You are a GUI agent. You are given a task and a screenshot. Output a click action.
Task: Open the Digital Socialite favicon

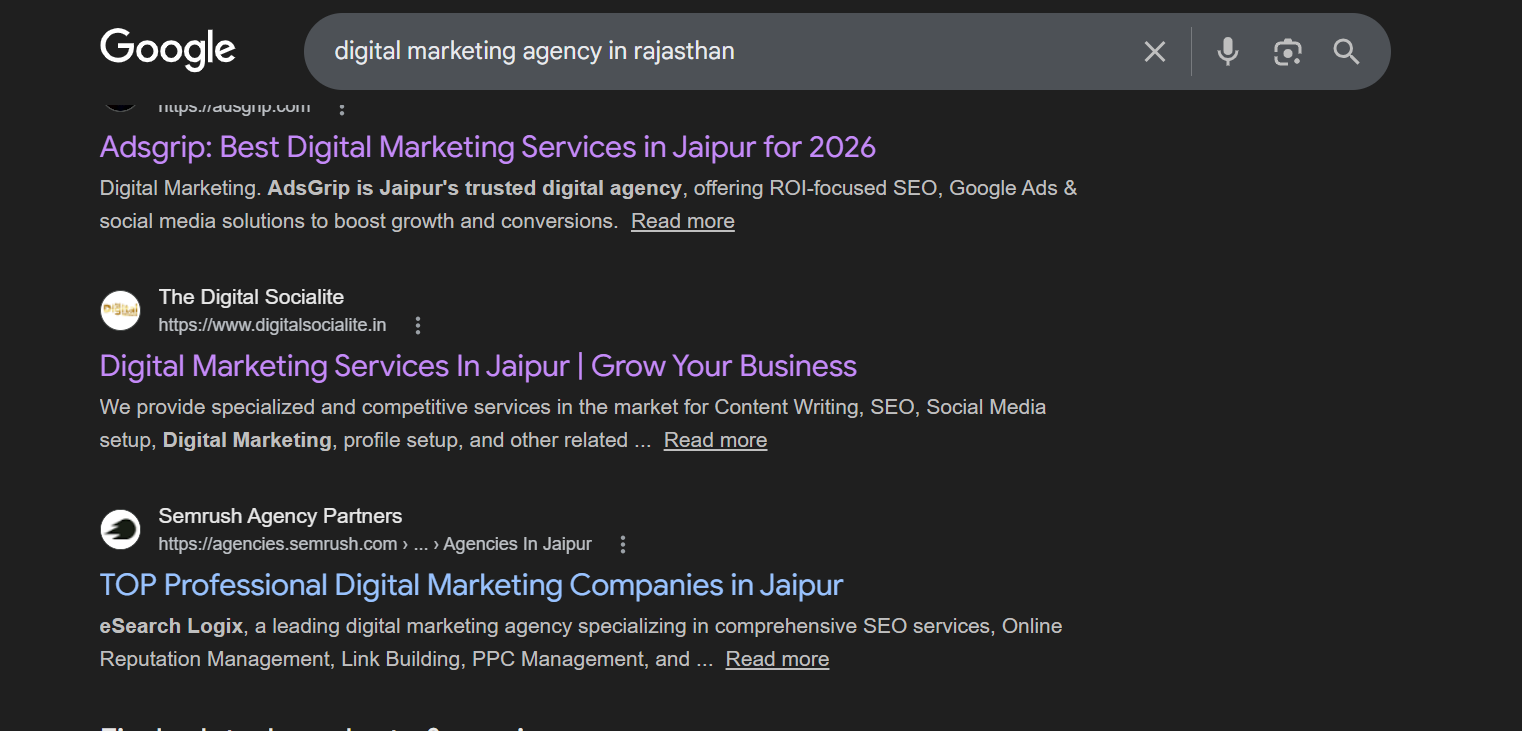[x=120, y=310]
